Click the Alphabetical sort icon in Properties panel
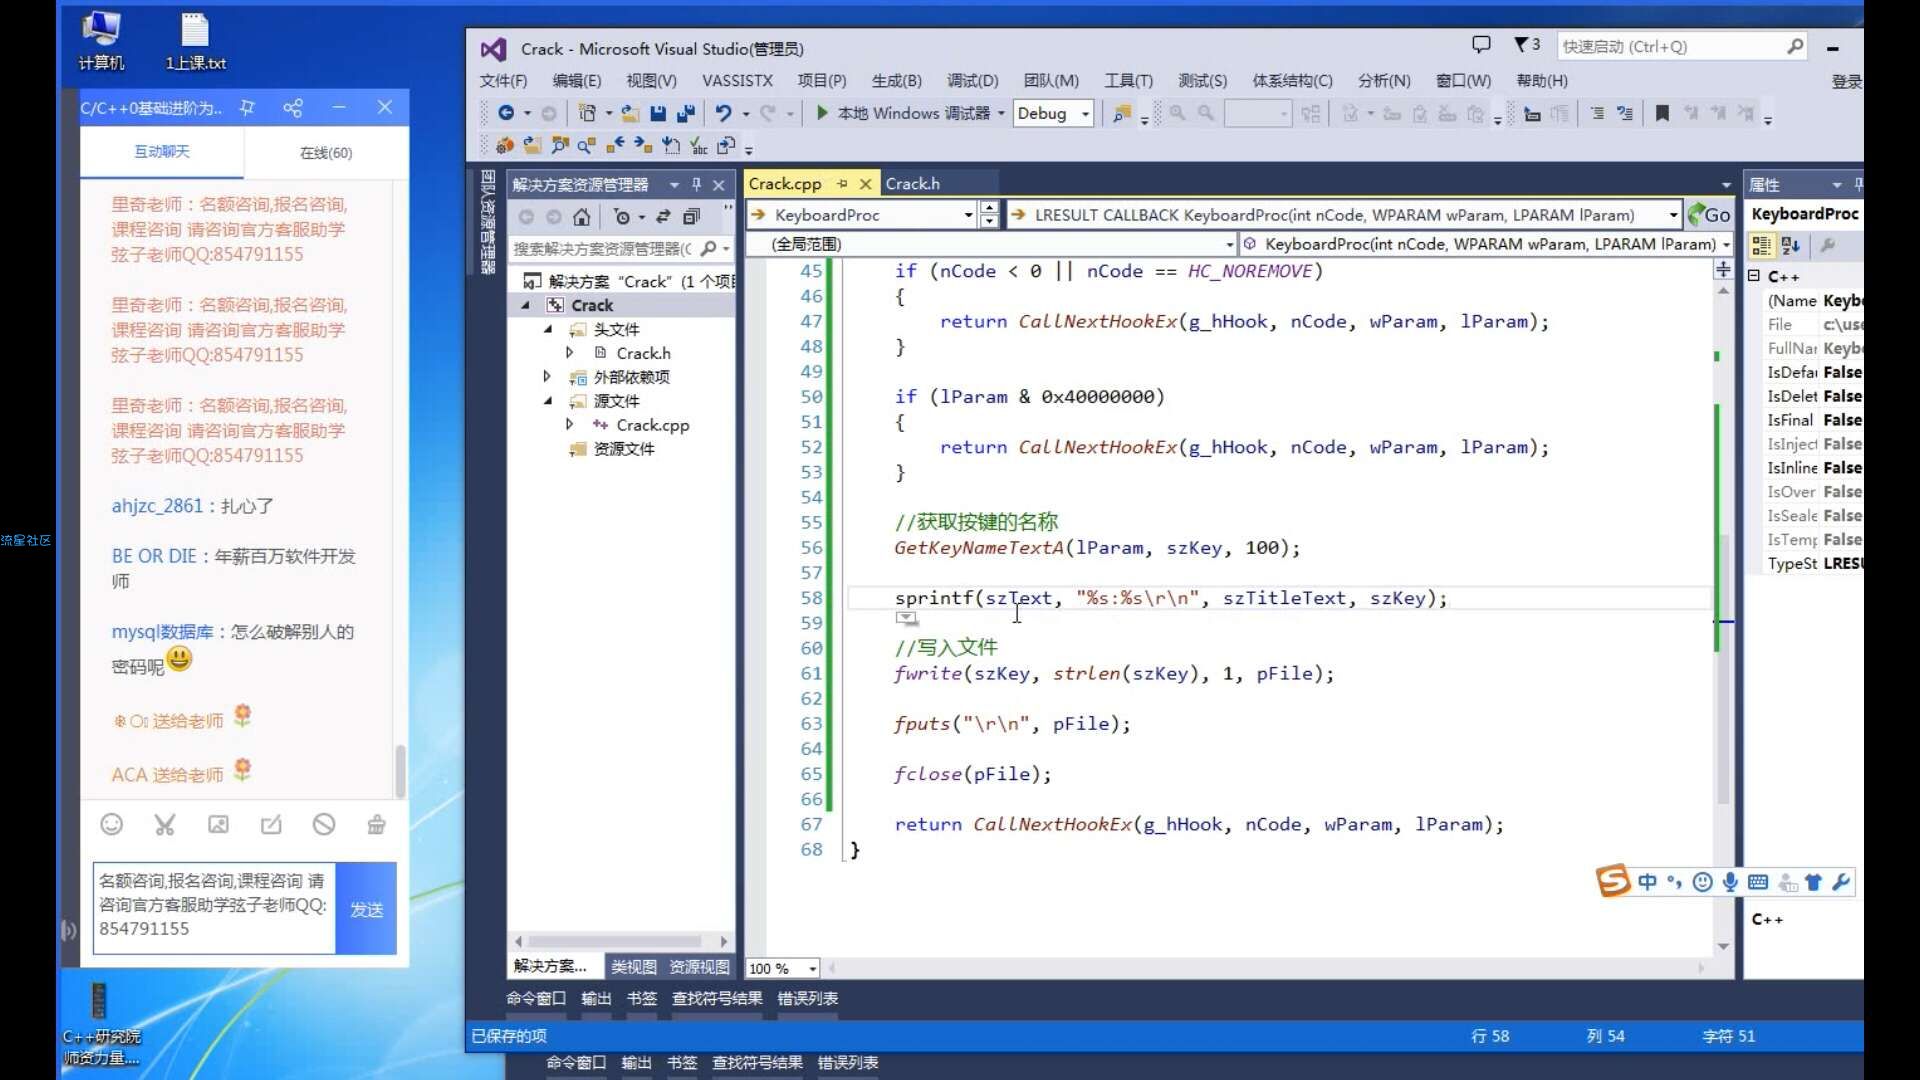The image size is (1920, 1080). tap(1790, 245)
